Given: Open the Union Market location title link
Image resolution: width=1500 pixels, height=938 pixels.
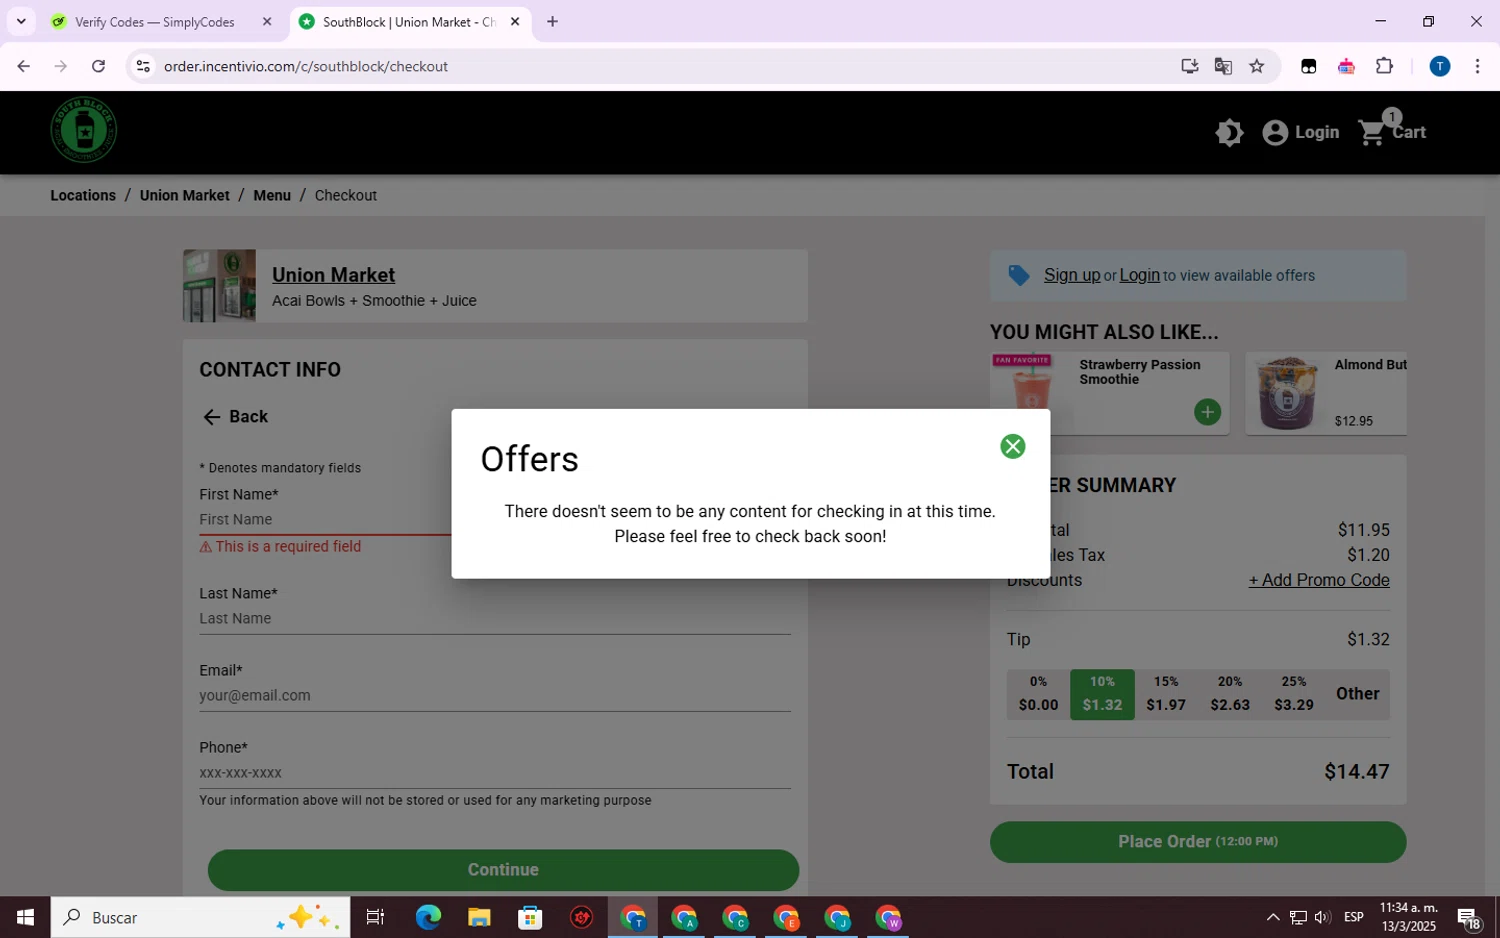Looking at the screenshot, I should 333,275.
